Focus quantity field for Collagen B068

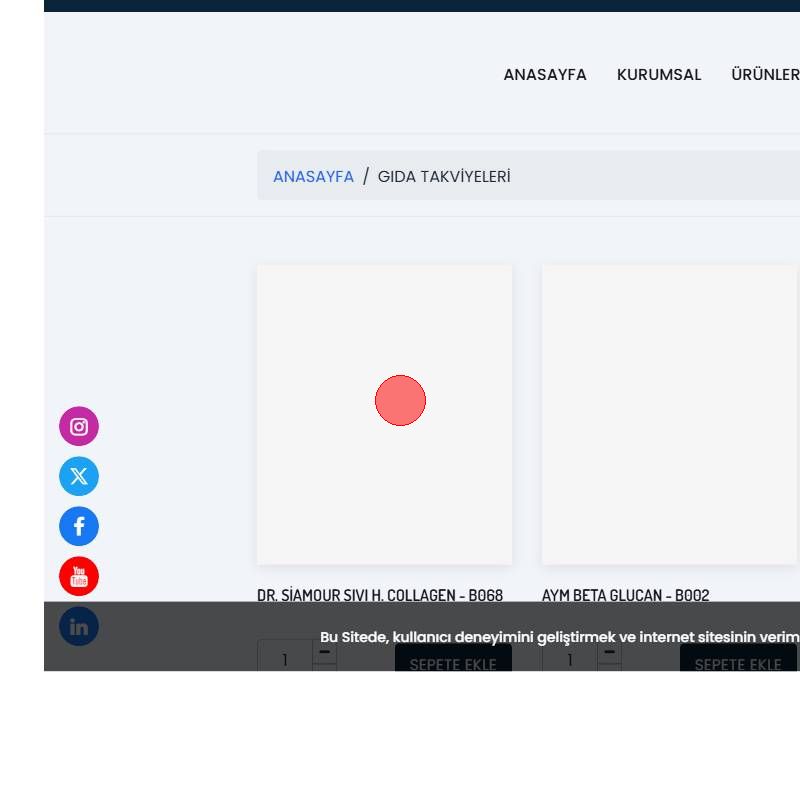pos(285,658)
